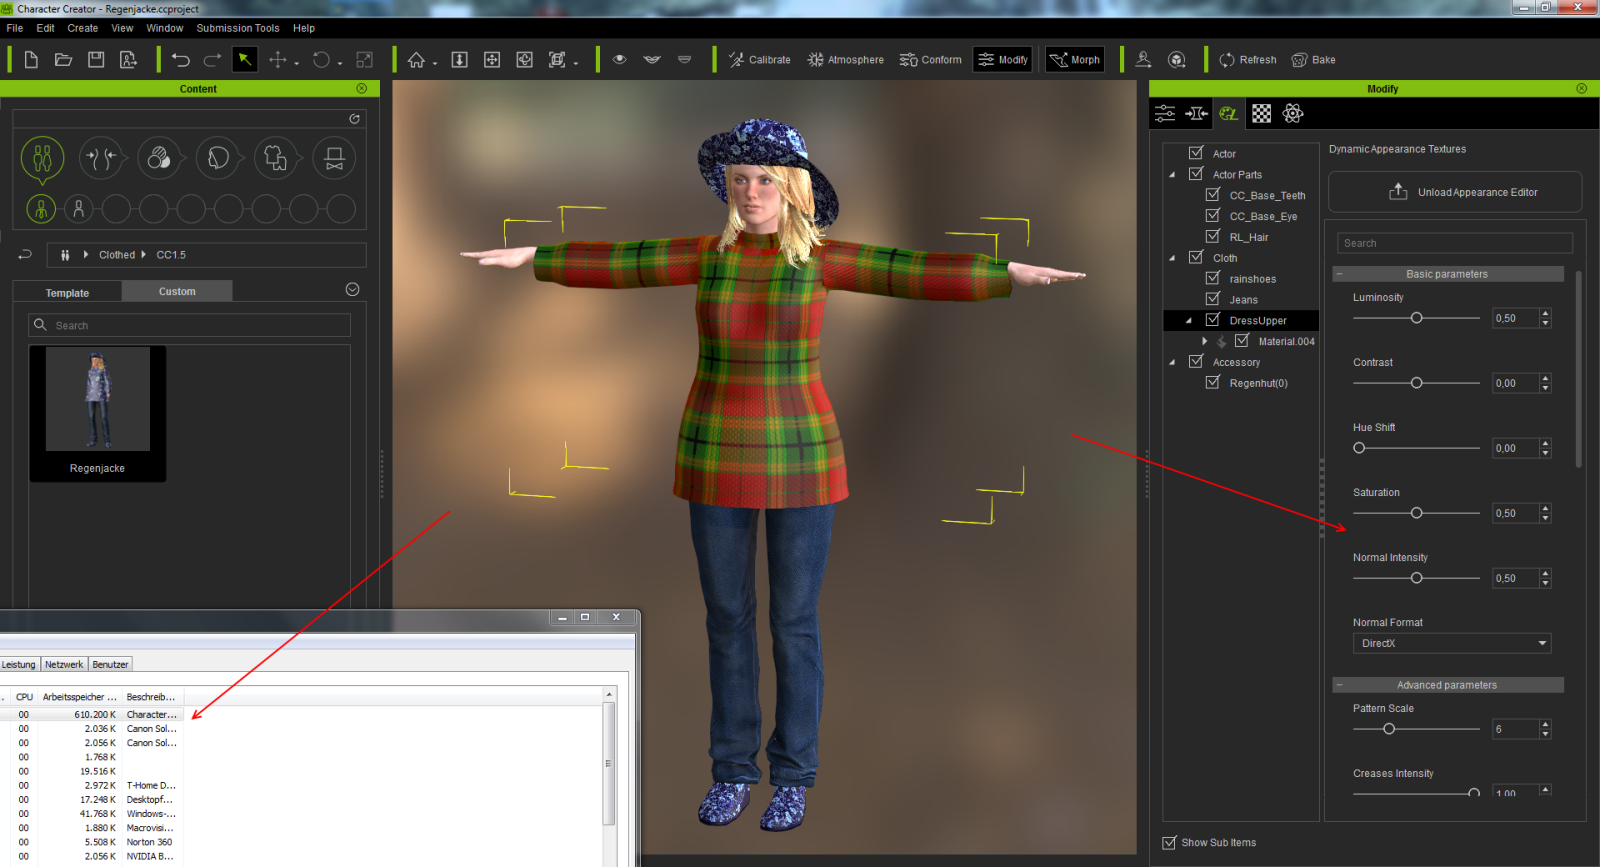1600x867 pixels.
Task: Toggle the rainshoes checkbox
Action: click(1212, 278)
